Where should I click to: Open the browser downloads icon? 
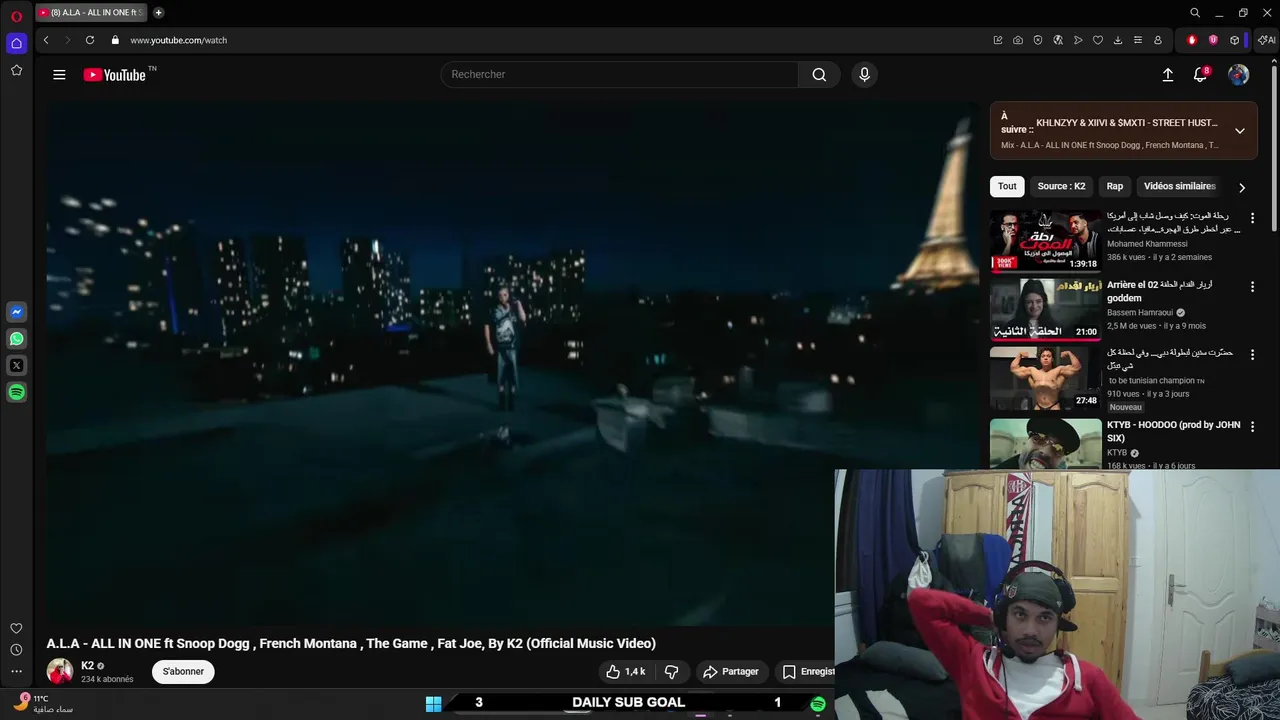click(1118, 40)
